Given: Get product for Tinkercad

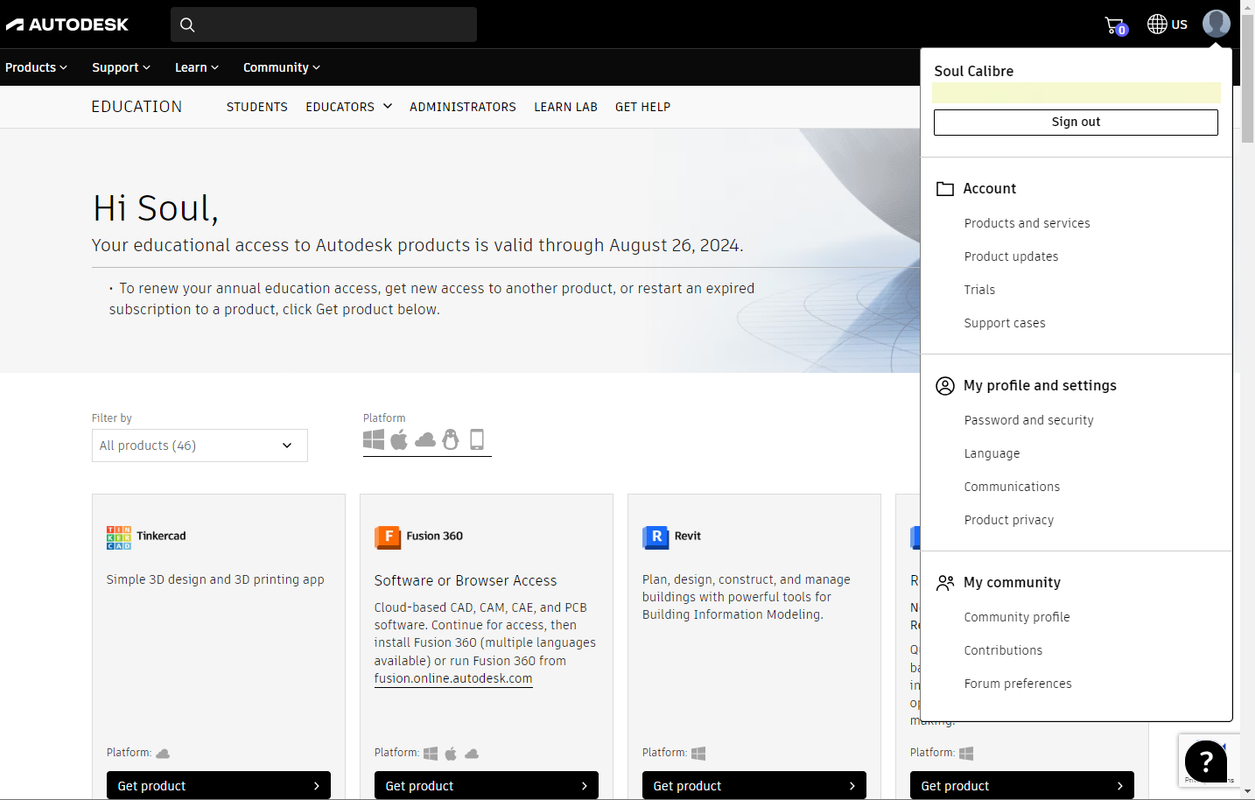Looking at the screenshot, I should click(219, 786).
